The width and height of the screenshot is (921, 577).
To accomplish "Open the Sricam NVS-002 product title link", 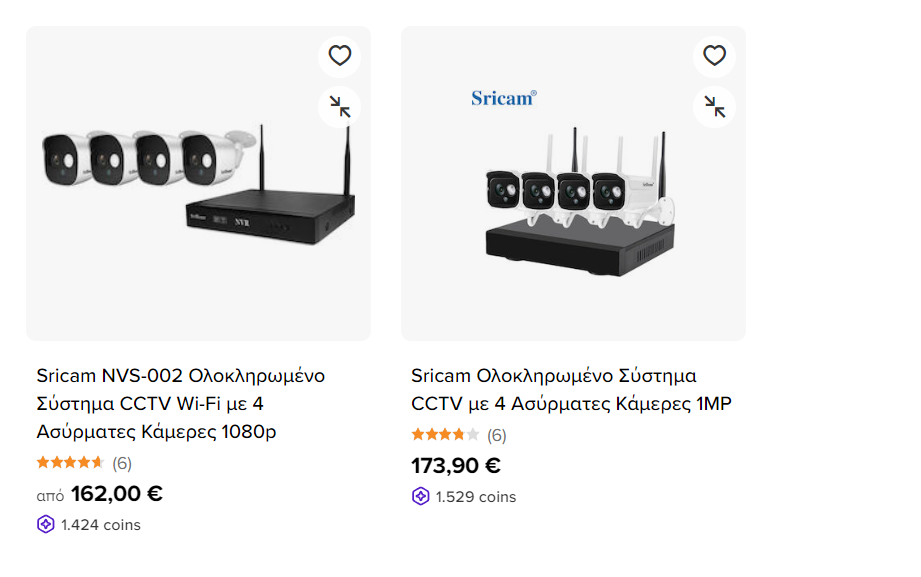I will click(181, 404).
